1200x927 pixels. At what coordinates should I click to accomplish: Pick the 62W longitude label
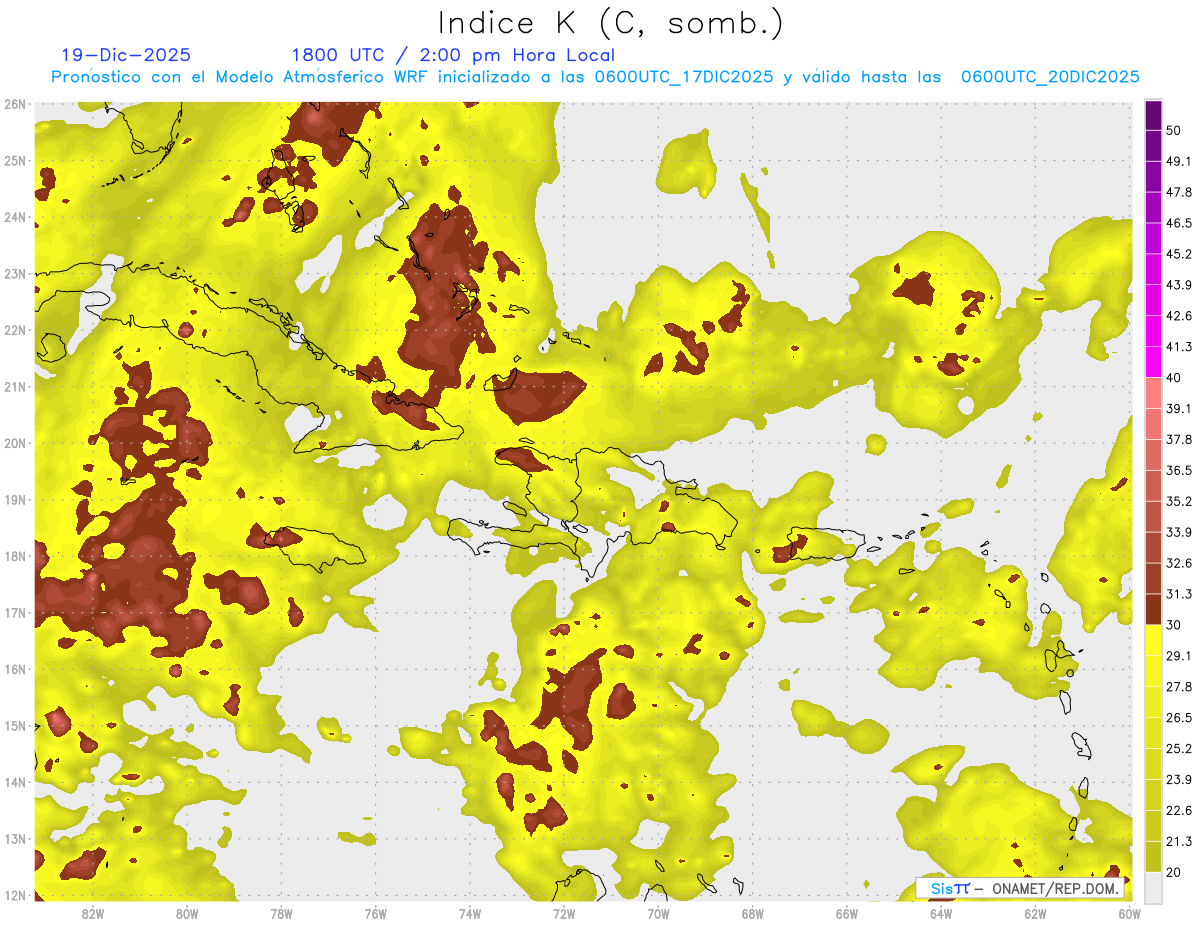(1034, 913)
